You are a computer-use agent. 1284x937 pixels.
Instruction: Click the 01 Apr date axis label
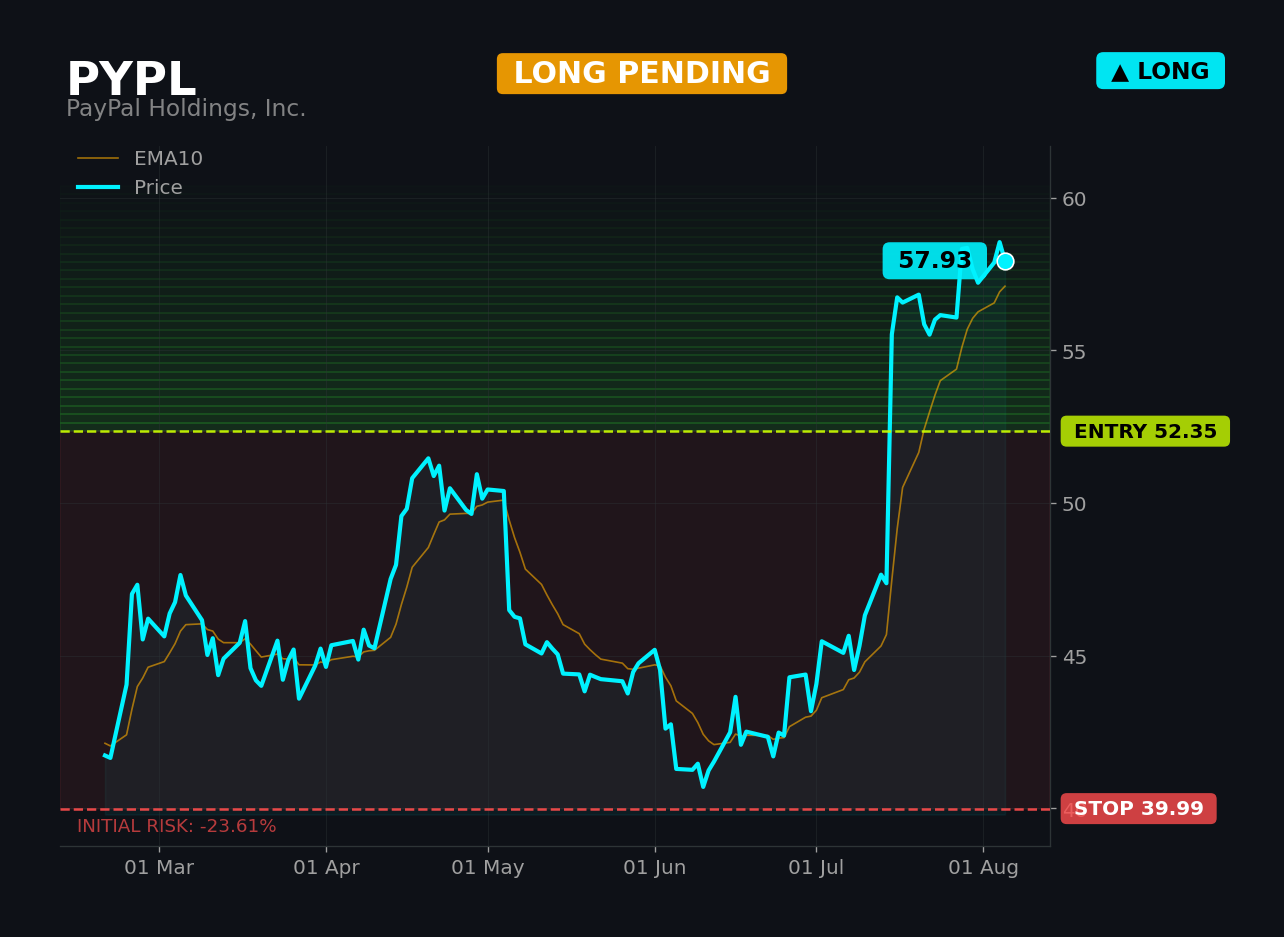pyautogui.click(x=326, y=868)
